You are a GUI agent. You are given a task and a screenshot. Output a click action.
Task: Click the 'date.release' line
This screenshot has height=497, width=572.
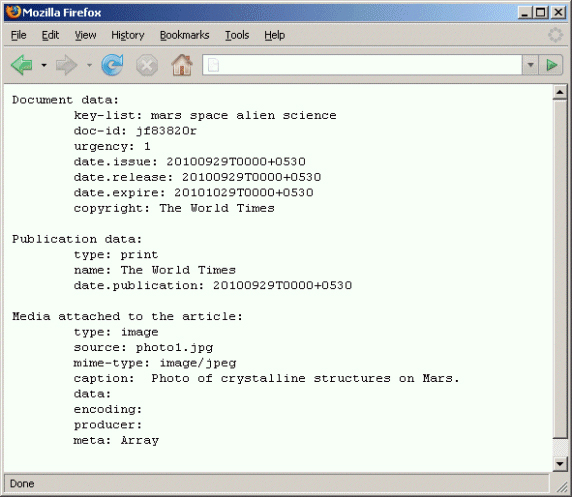197,177
